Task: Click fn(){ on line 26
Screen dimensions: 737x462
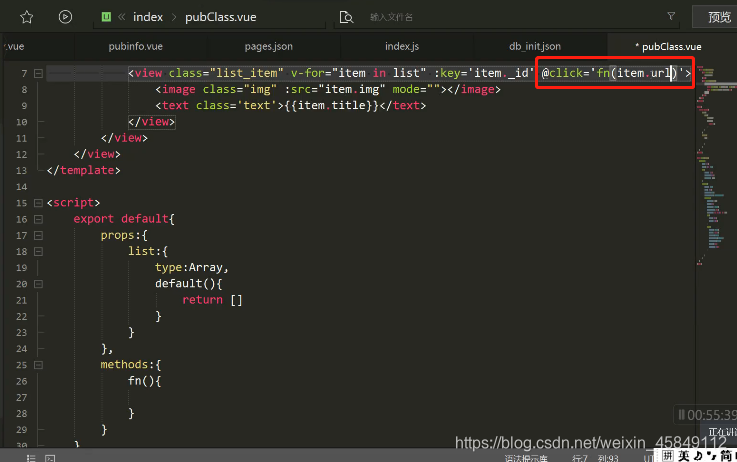Action: coord(145,381)
